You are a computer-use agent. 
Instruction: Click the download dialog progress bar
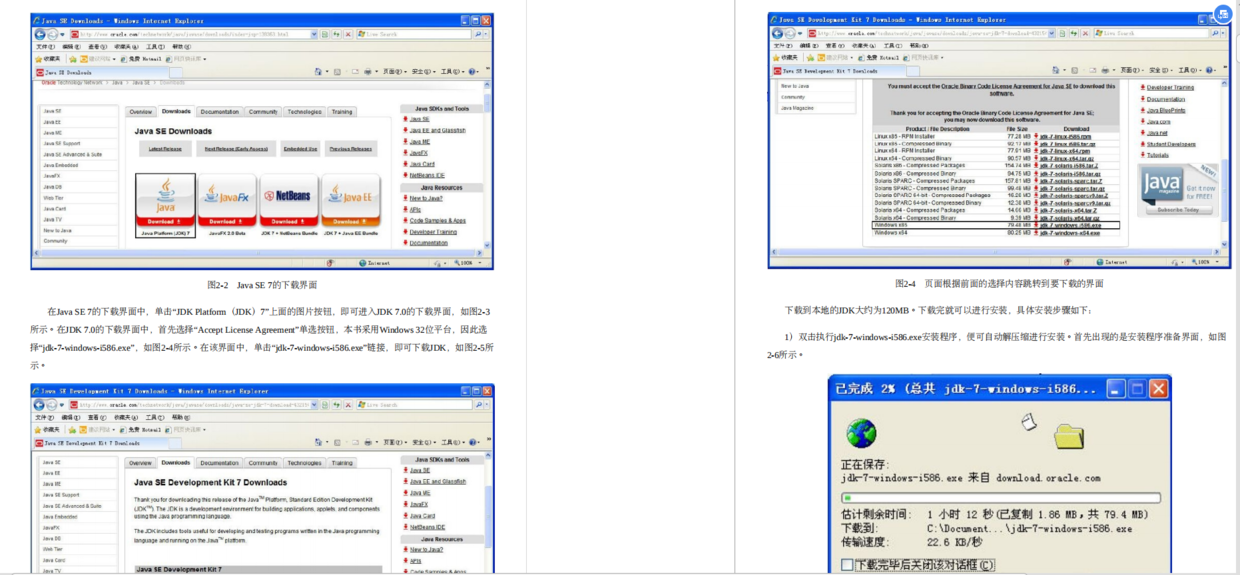pyautogui.click(x=1000, y=497)
